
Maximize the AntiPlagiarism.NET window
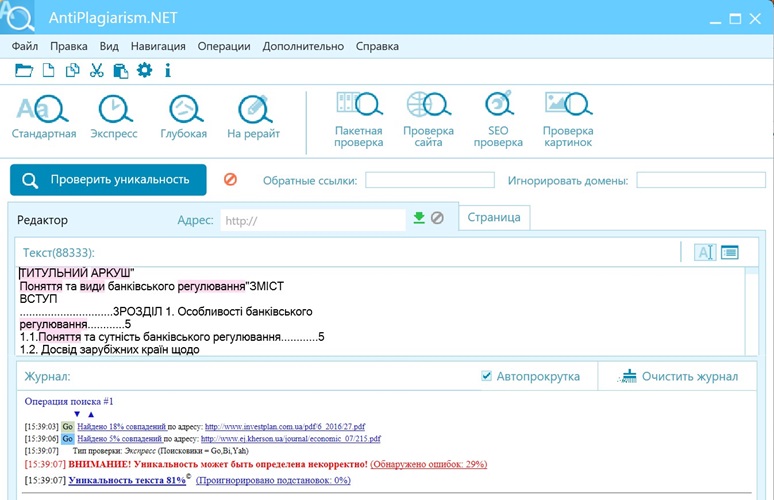point(735,19)
